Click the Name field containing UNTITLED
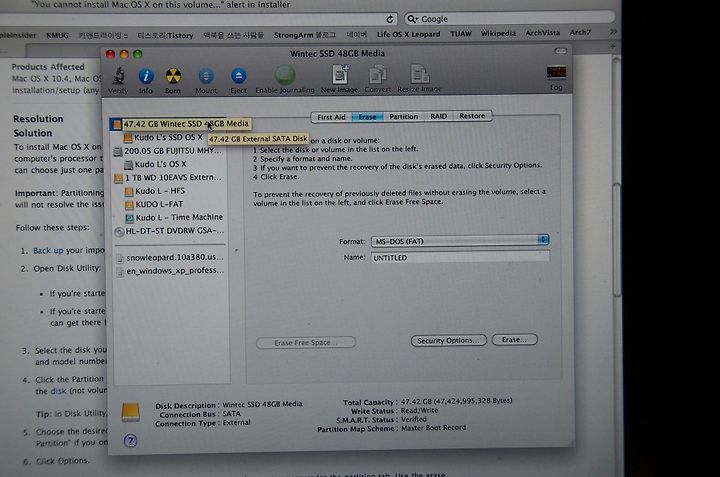 click(460, 257)
